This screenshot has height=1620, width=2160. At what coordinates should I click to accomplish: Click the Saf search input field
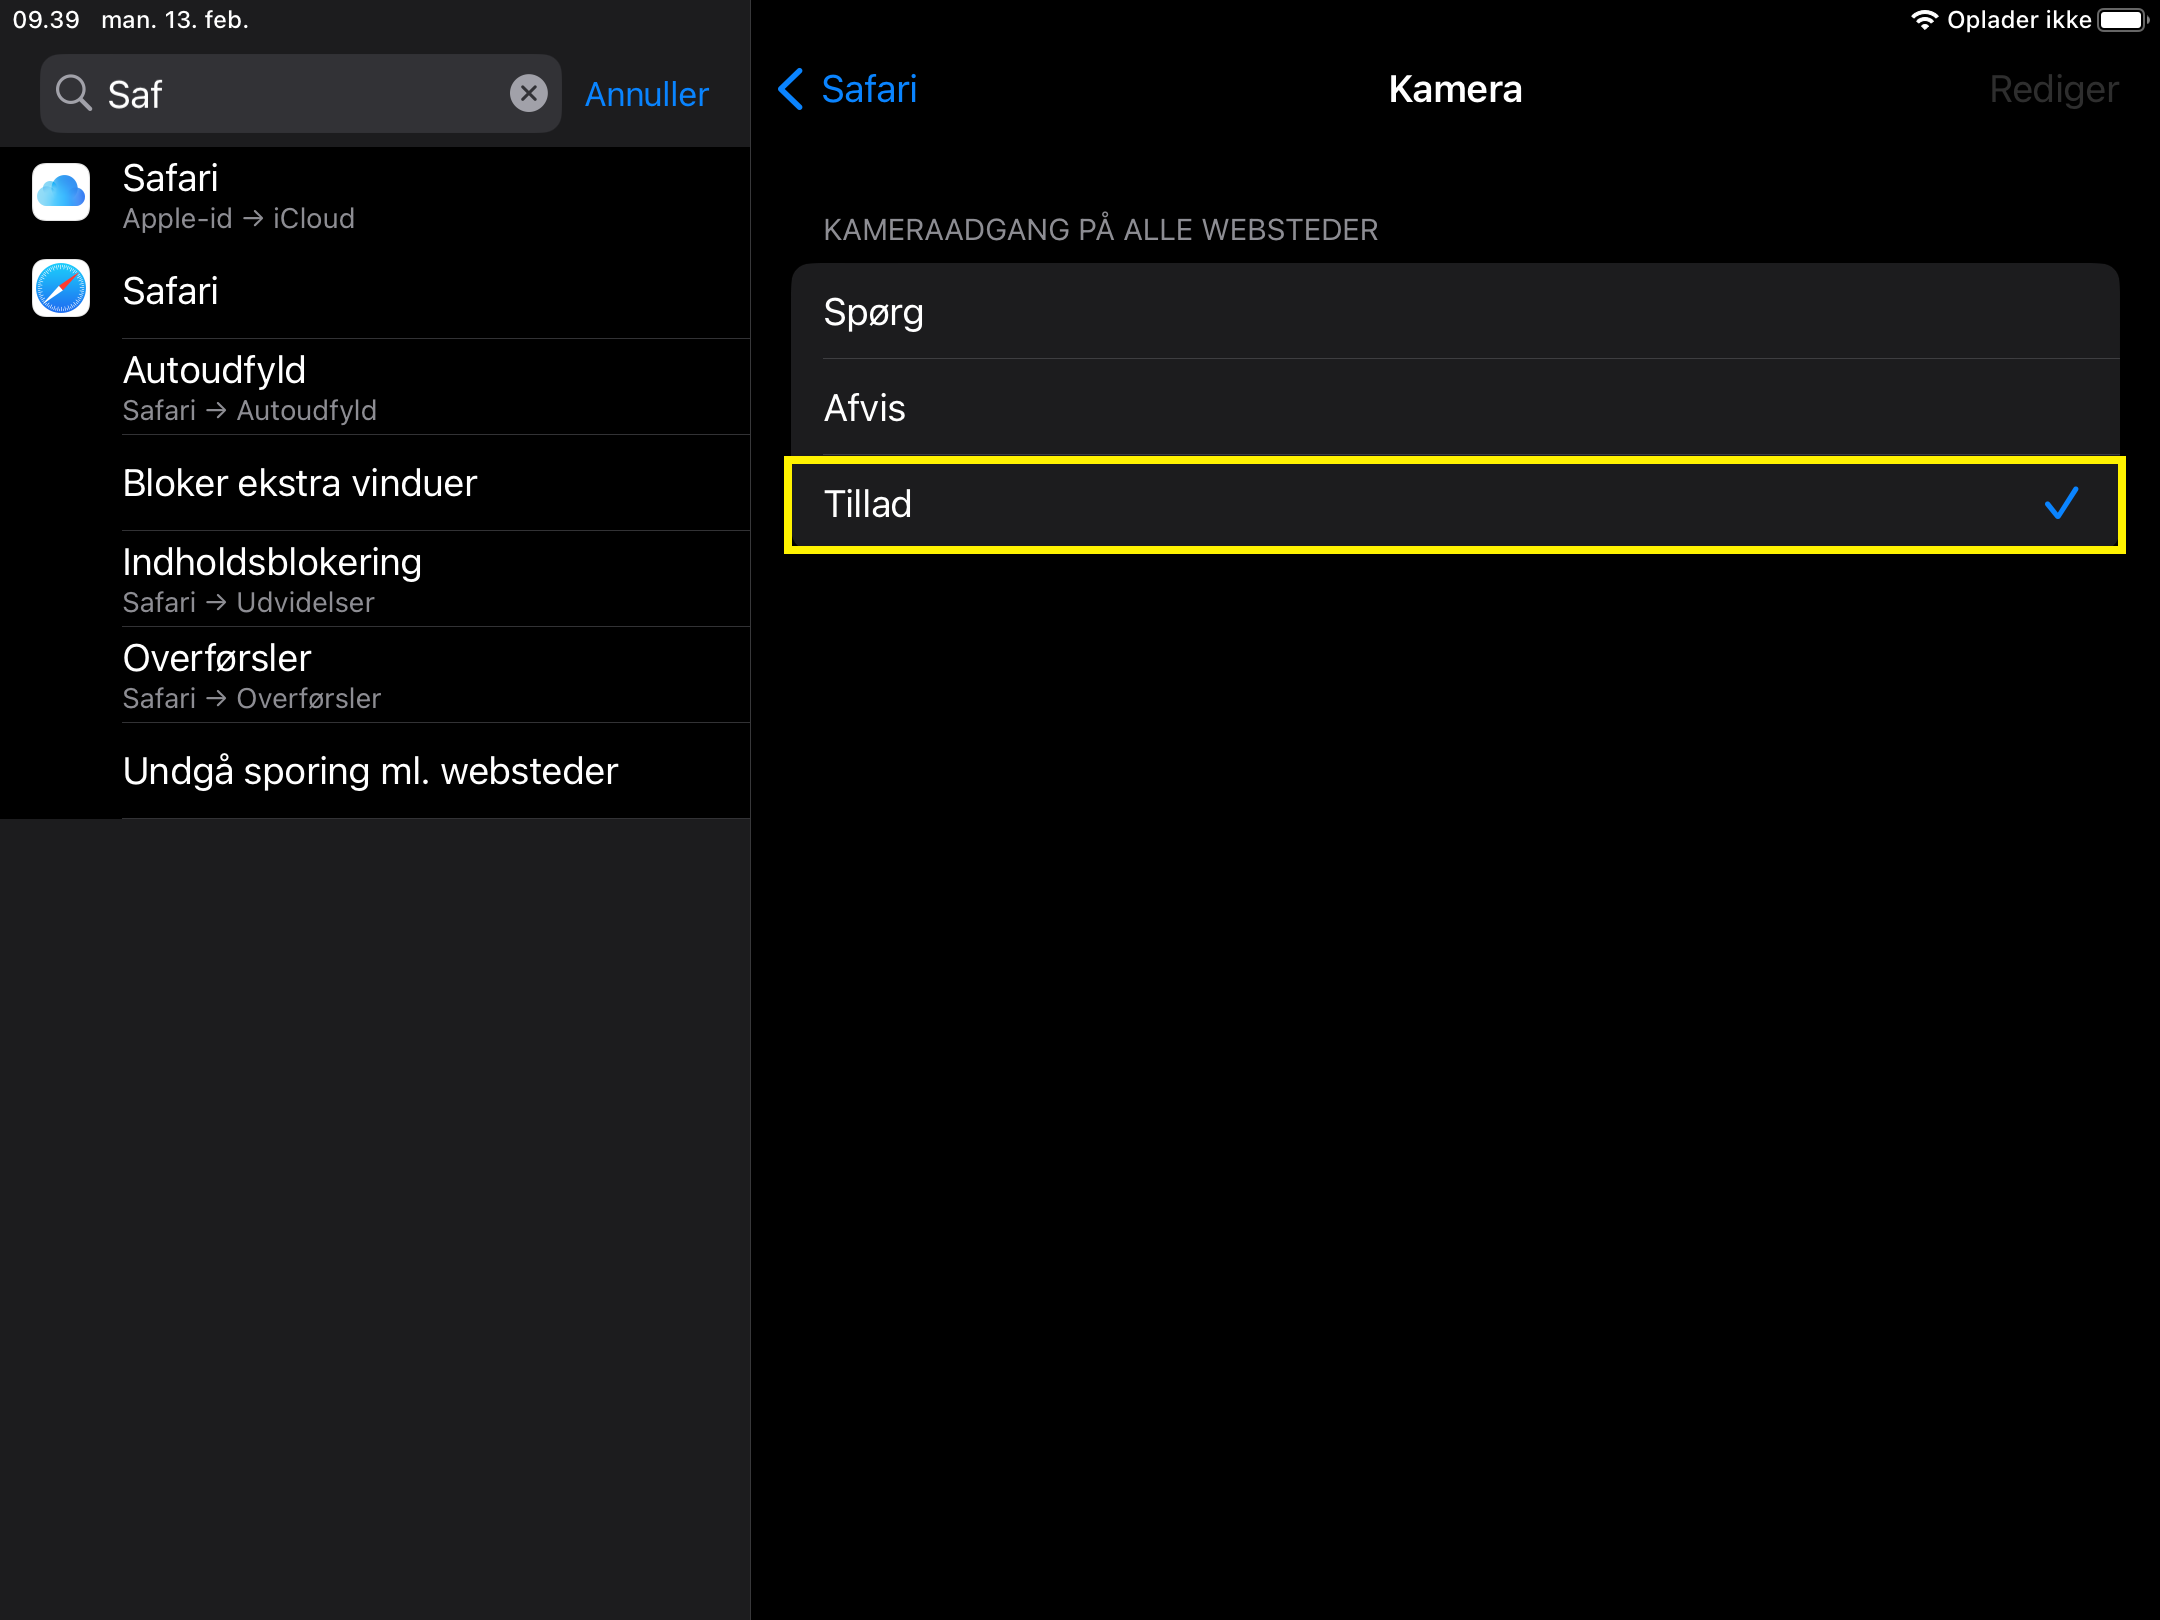click(300, 93)
